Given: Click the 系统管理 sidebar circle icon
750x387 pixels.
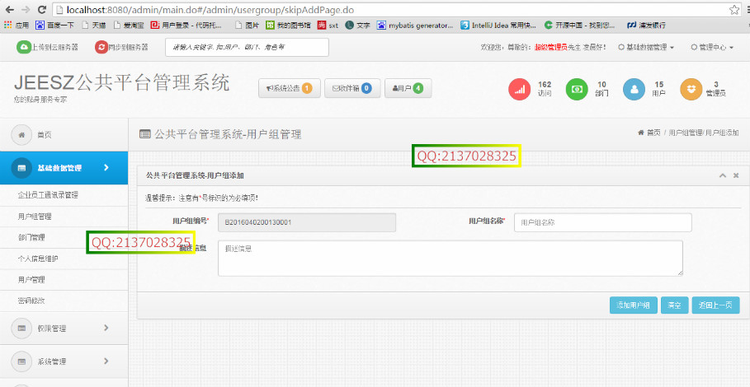Looking at the screenshot, I should [22, 361].
